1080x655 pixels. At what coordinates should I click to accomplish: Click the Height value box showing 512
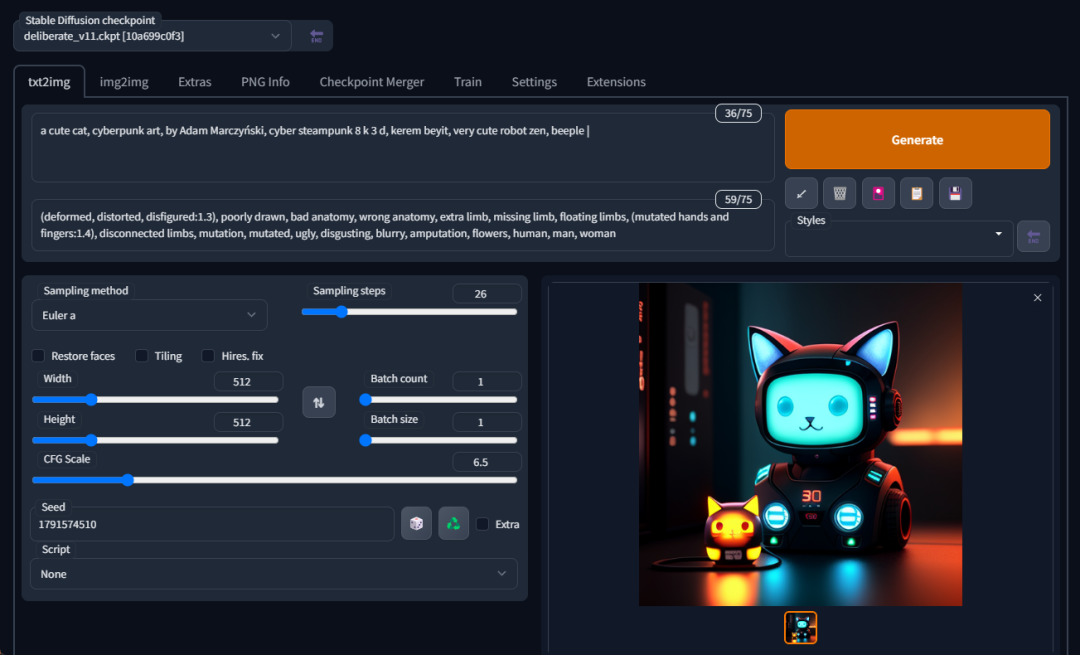tap(248, 422)
